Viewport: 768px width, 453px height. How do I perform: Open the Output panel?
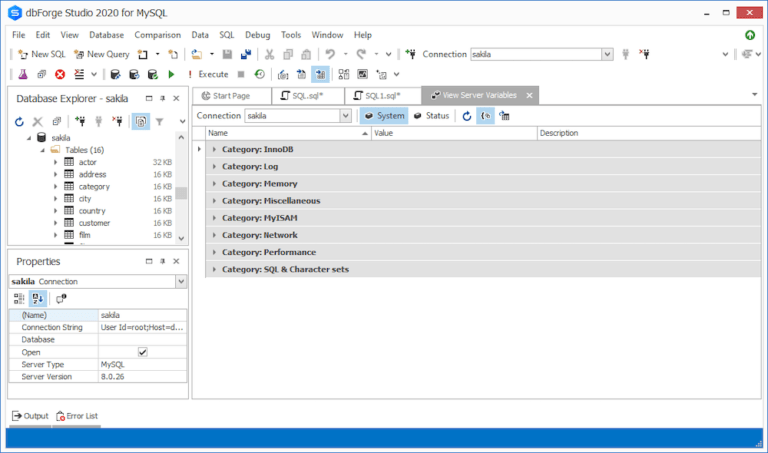click(x=30, y=416)
